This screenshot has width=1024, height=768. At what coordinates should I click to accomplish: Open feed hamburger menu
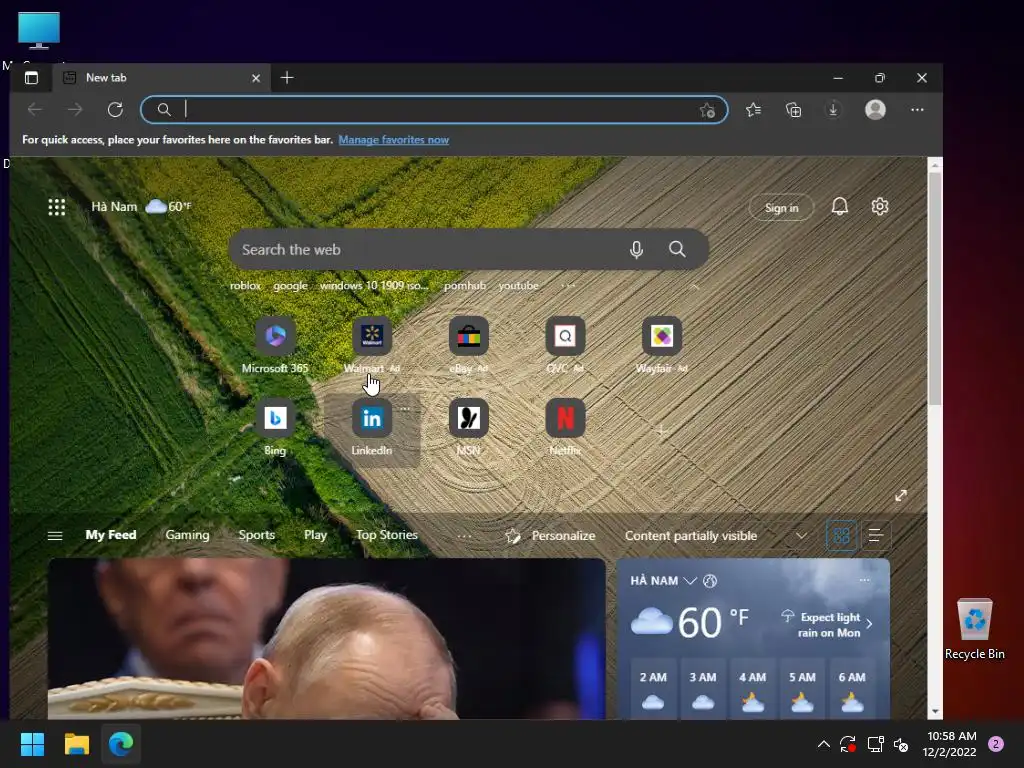55,536
